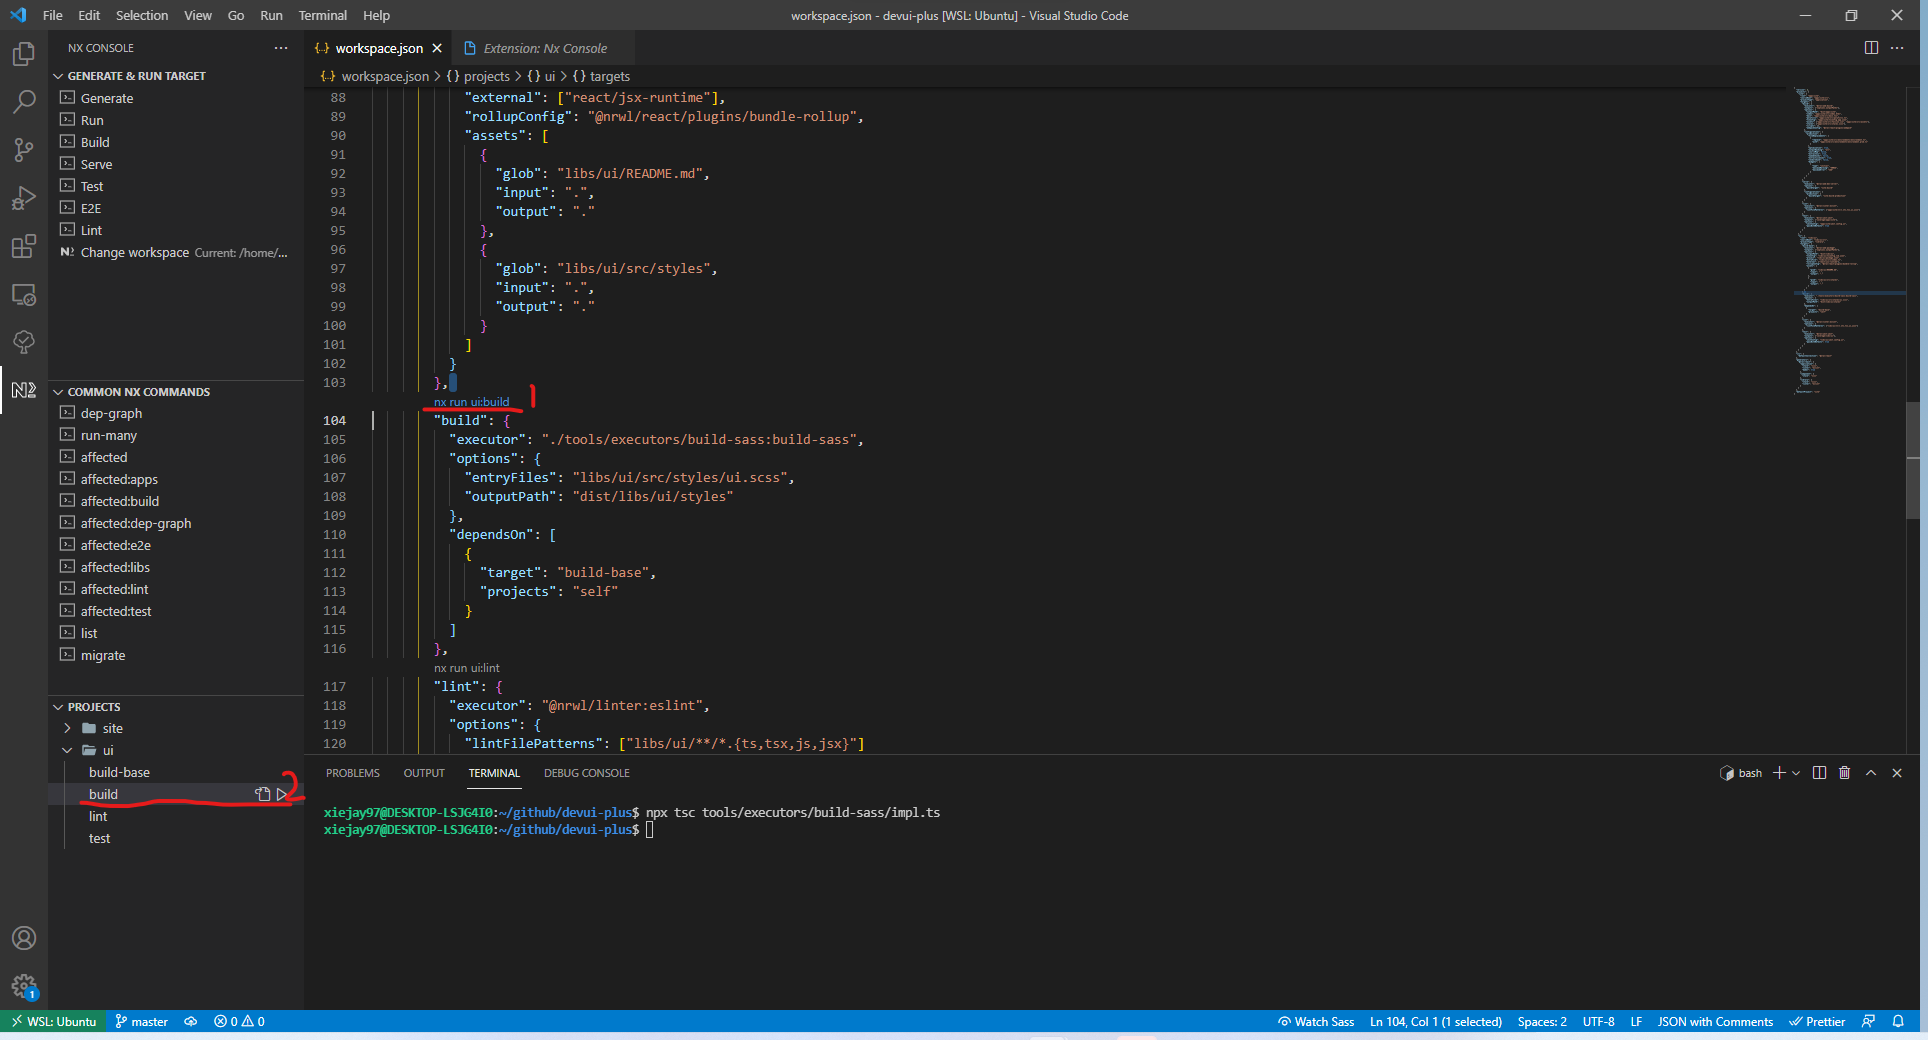The image size is (1928, 1040).
Task: Run the ui build target play icon
Action: coord(283,794)
